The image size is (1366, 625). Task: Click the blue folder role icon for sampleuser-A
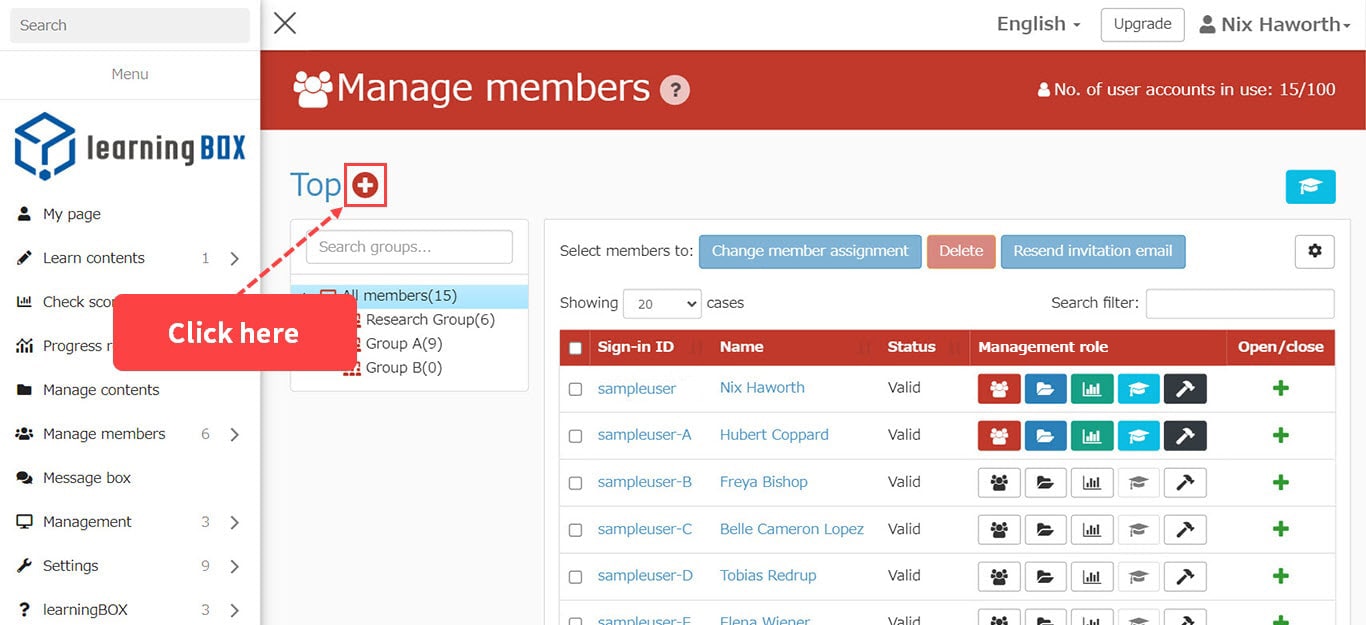(x=1045, y=436)
